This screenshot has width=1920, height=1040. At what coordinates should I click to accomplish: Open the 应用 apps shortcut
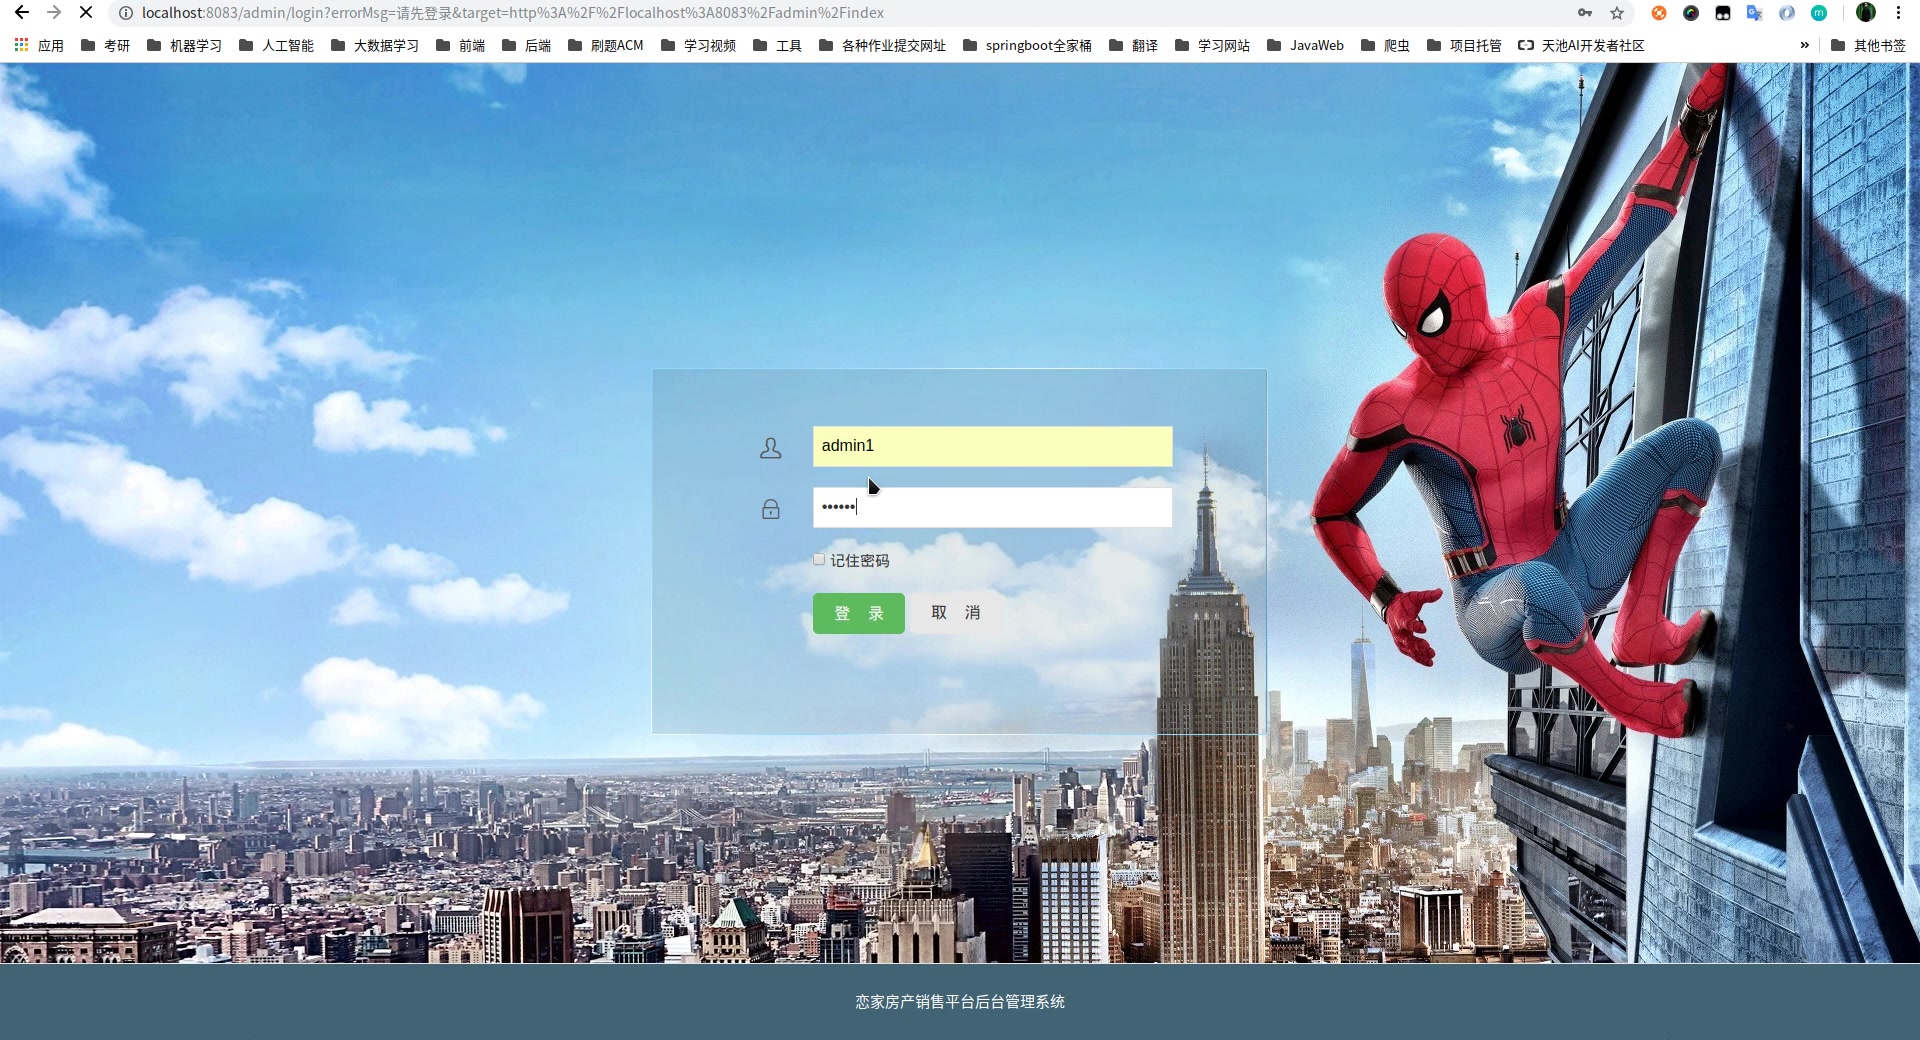click(x=39, y=46)
